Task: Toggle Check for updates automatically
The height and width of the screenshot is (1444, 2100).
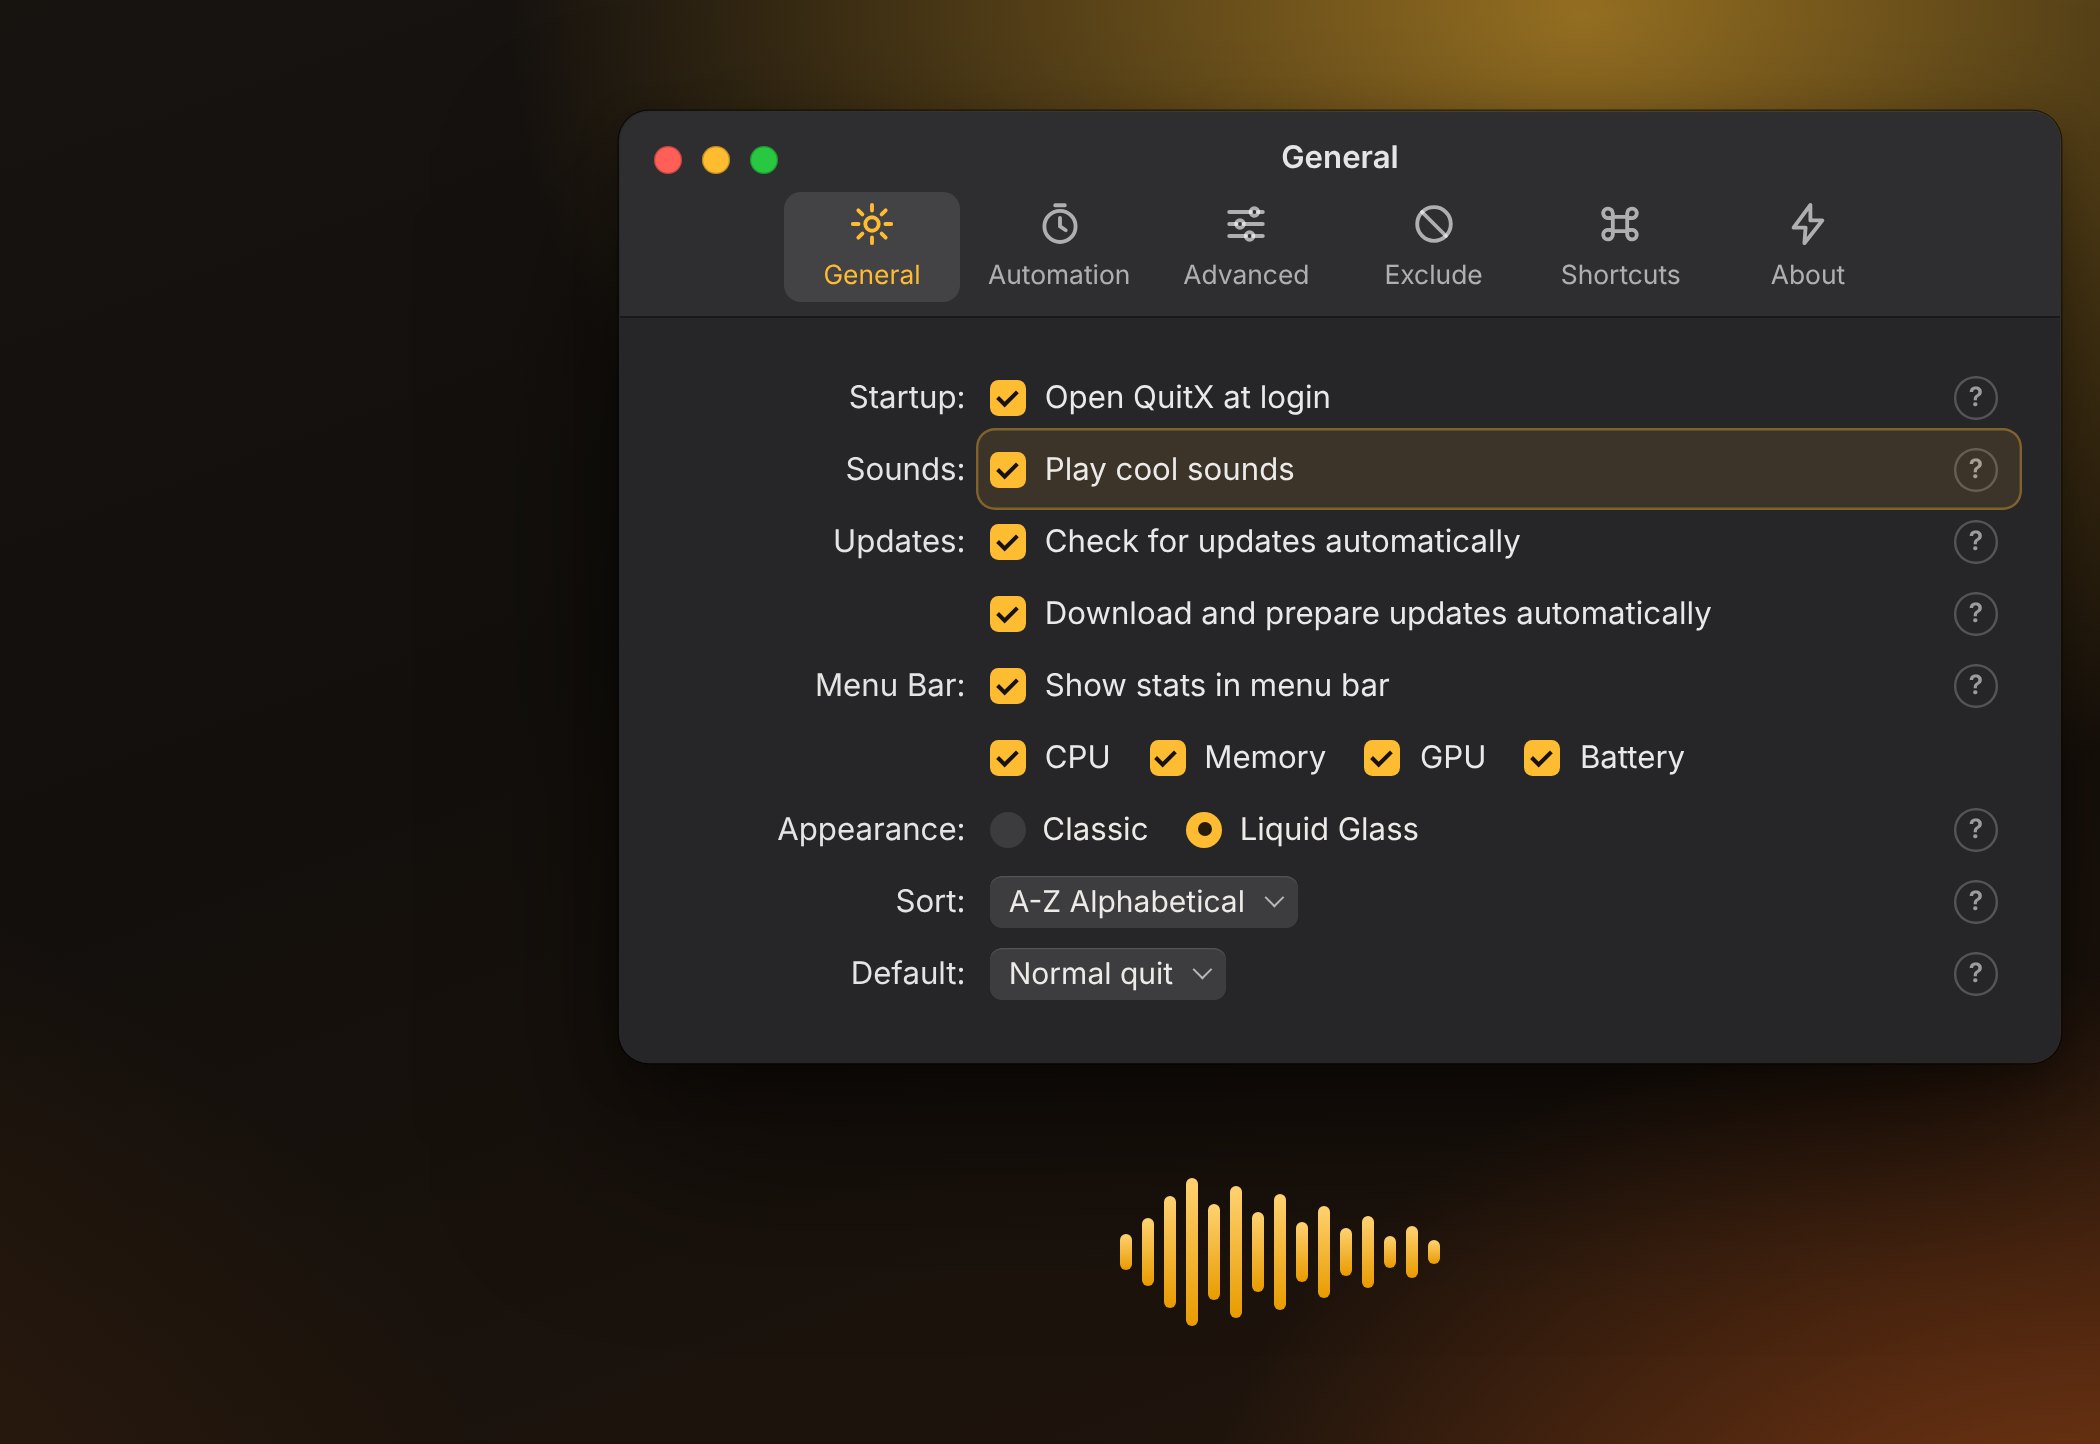Action: [x=1007, y=541]
